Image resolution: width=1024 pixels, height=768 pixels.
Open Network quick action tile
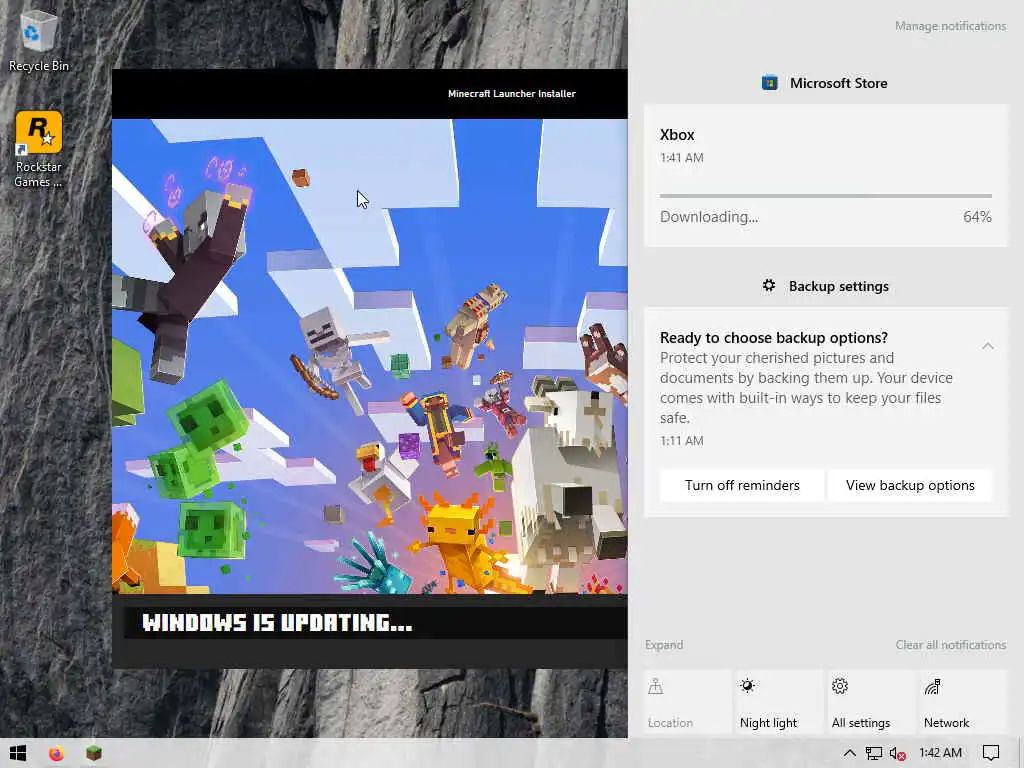(x=963, y=703)
